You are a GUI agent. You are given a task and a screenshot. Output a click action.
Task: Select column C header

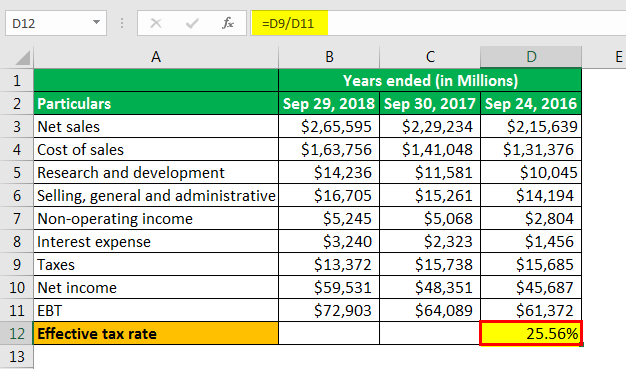(430, 57)
